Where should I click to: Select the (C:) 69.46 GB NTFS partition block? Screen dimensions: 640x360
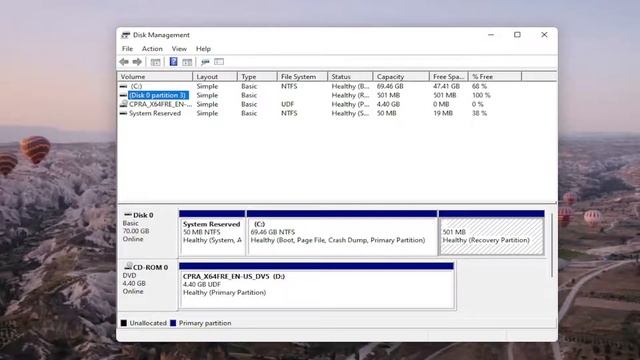point(342,233)
